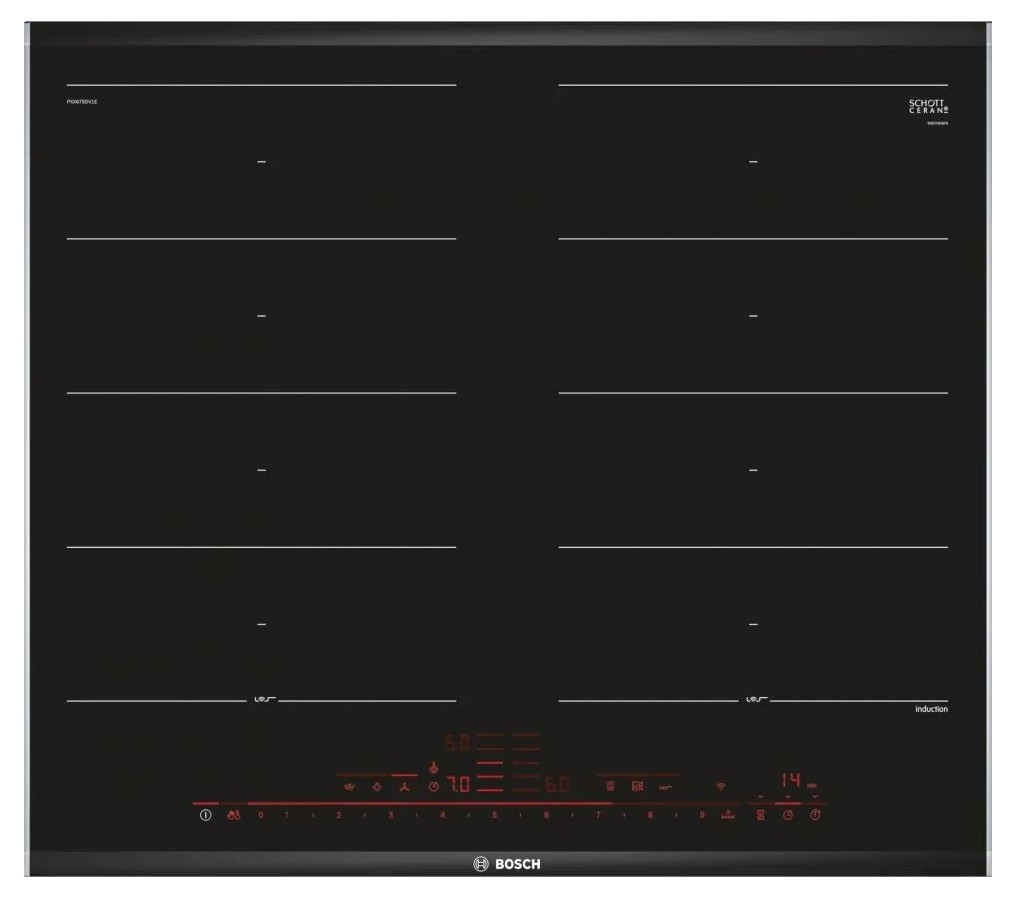Select the cooking zone showing 6.0

(x=557, y=786)
